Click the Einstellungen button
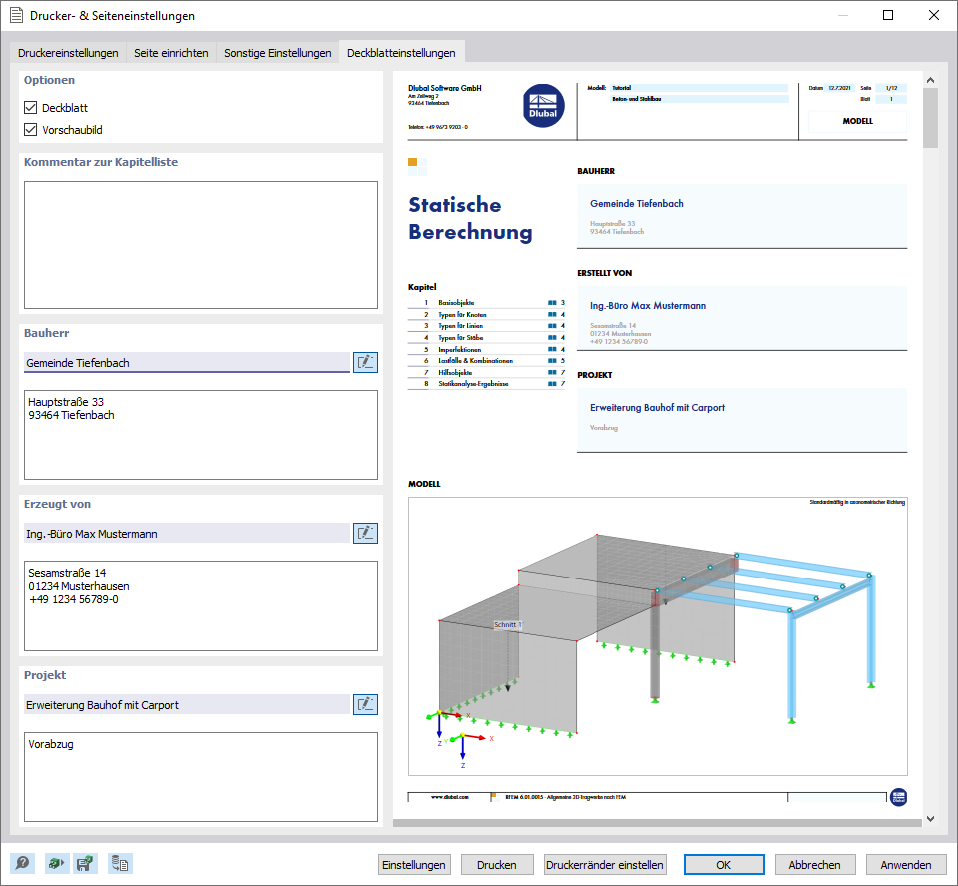This screenshot has width=958, height=886. [414, 865]
